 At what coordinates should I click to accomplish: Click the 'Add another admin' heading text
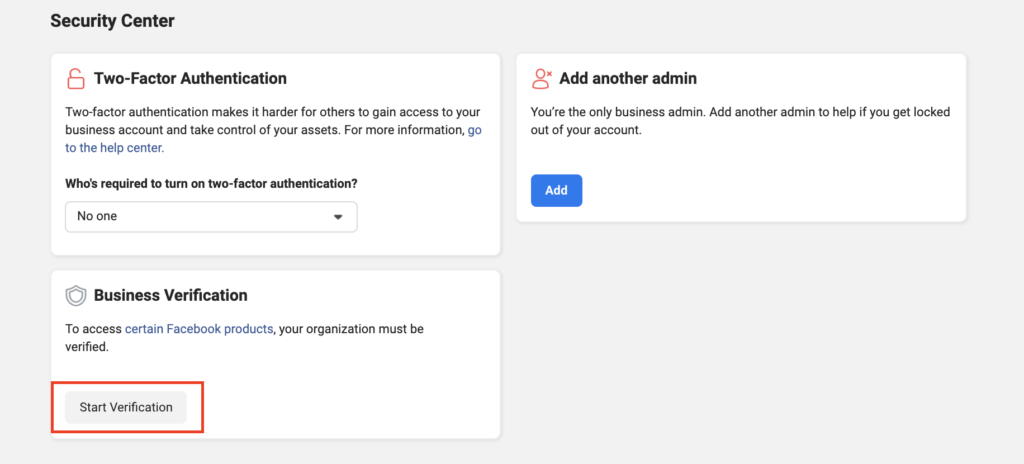tap(628, 78)
